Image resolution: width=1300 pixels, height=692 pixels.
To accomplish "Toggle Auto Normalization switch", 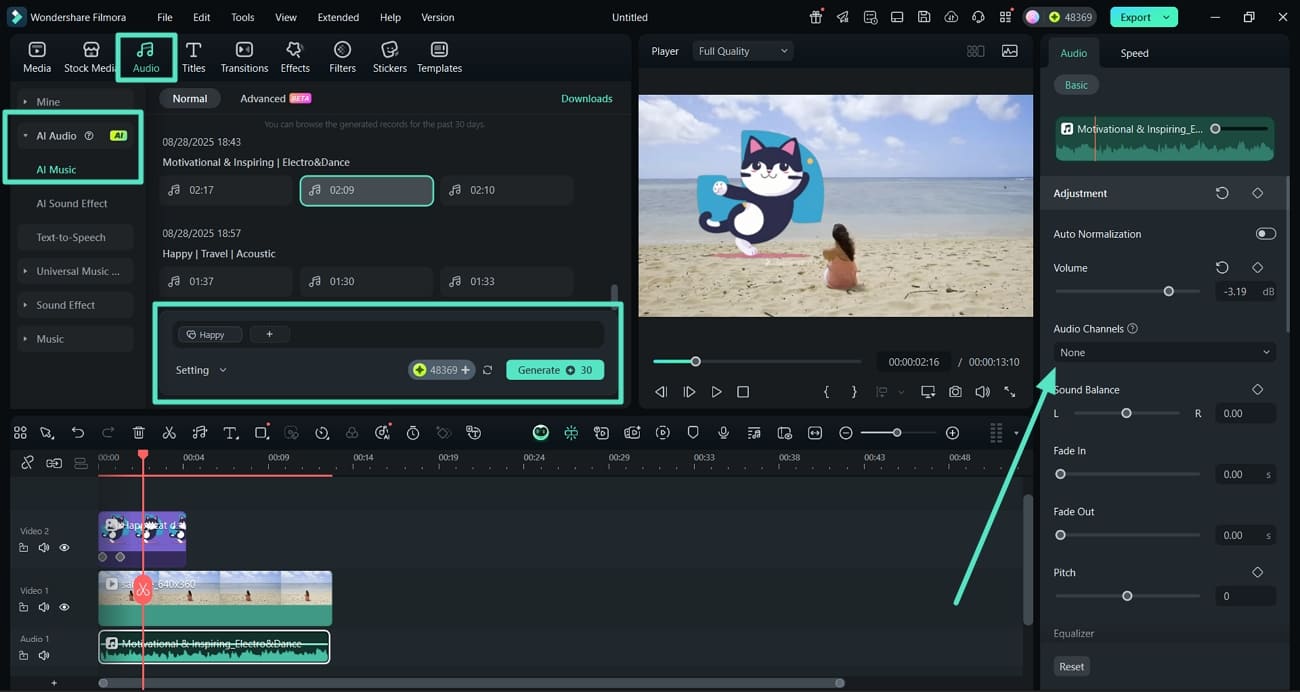I will tap(1265, 234).
